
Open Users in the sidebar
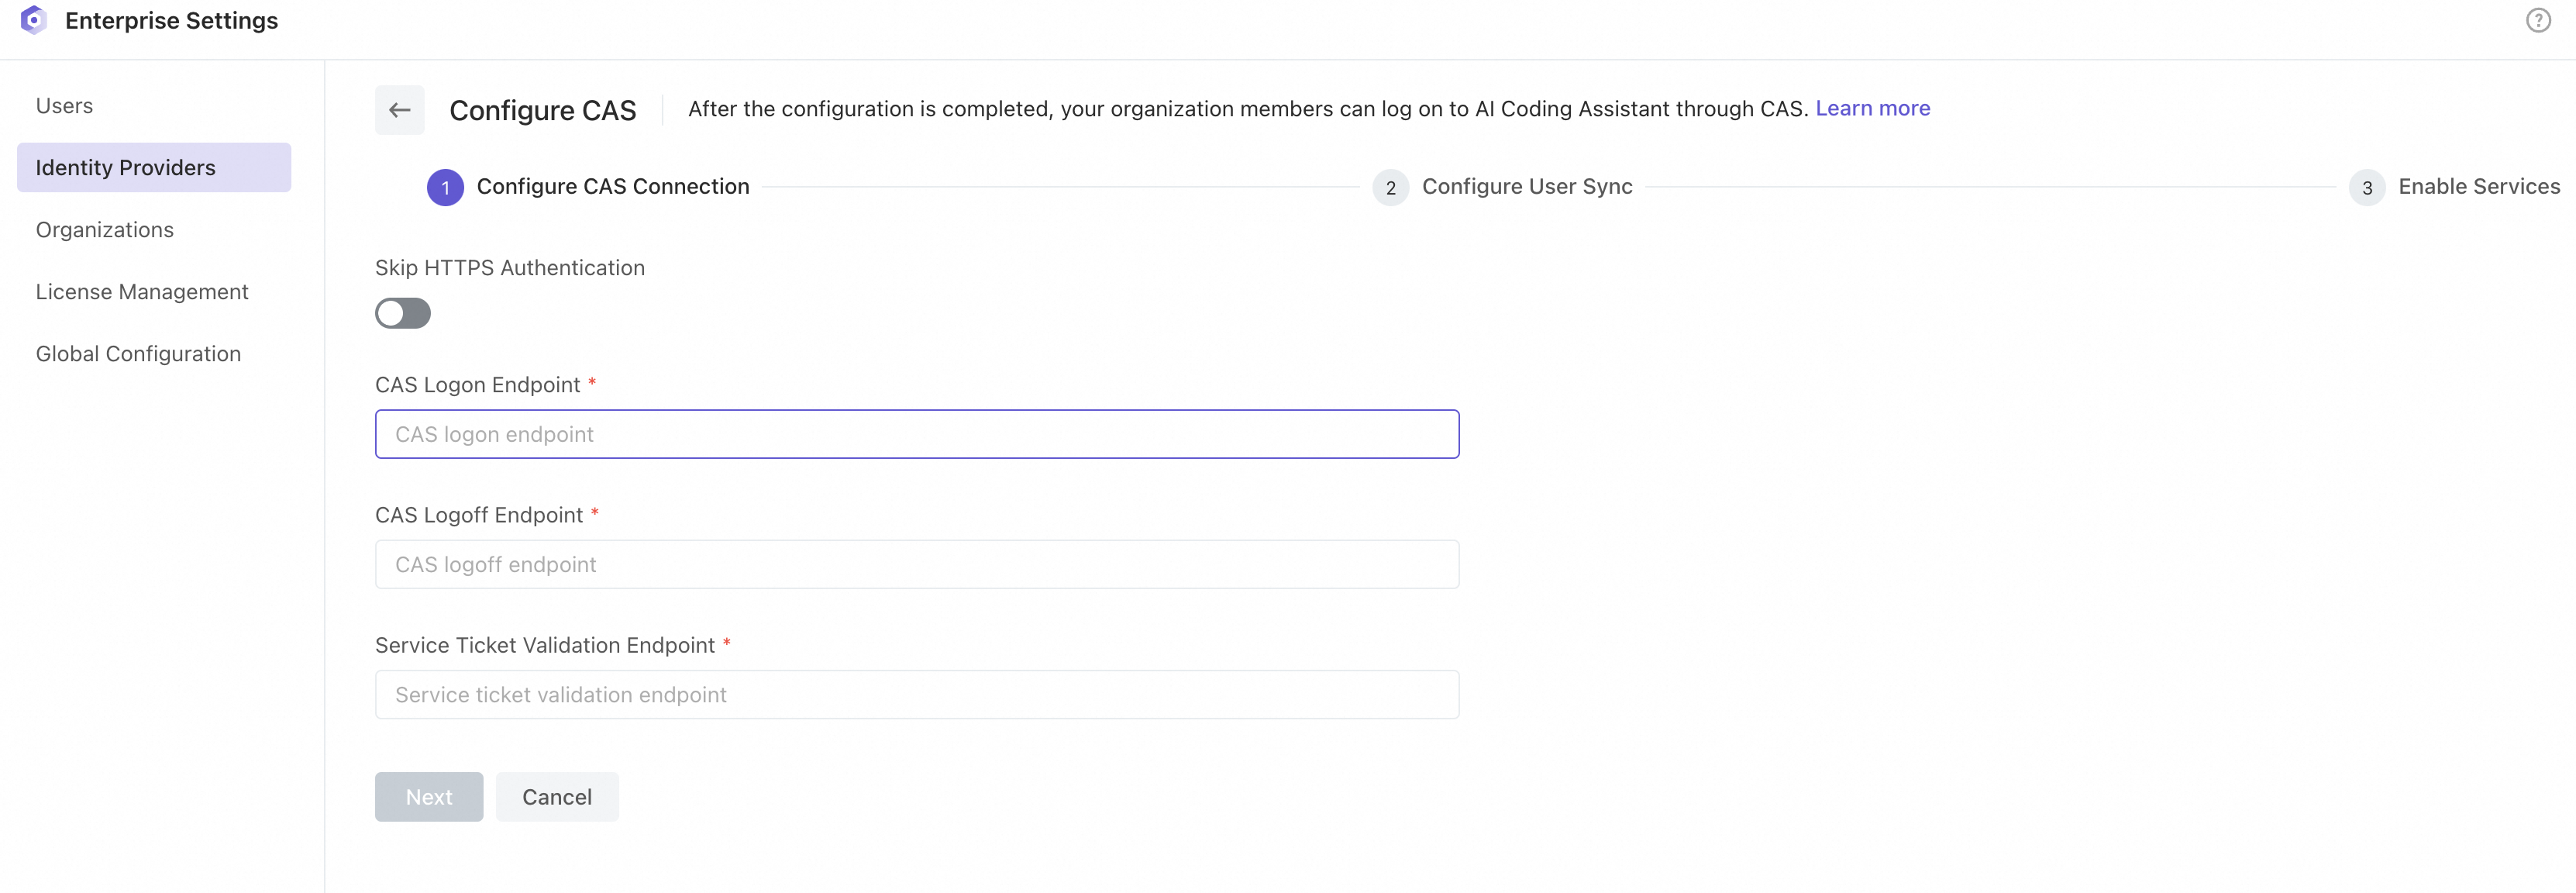(64, 106)
